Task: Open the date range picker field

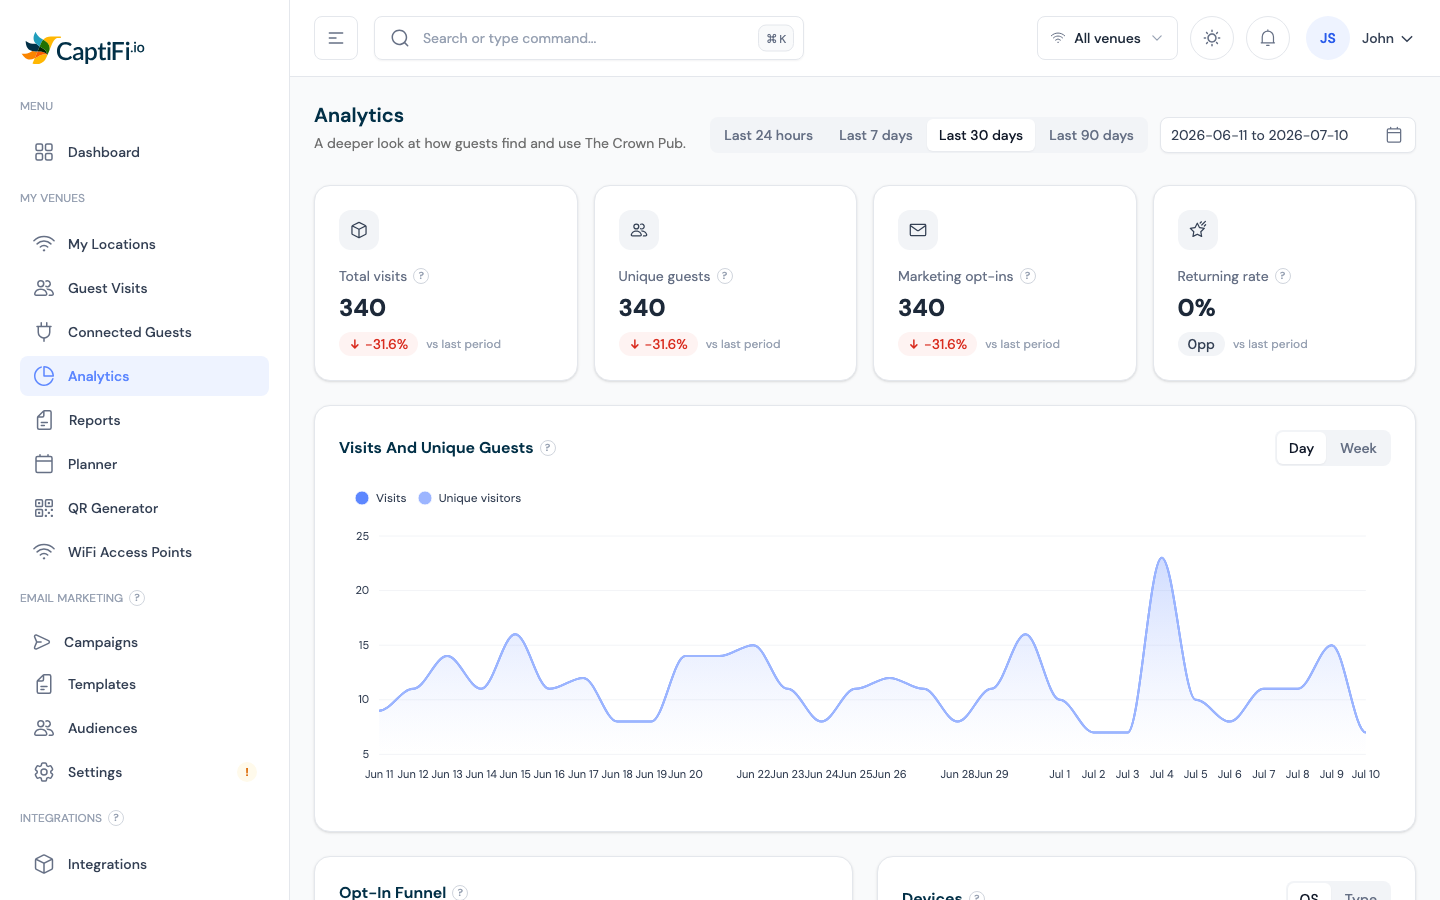Action: coord(1288,135)
